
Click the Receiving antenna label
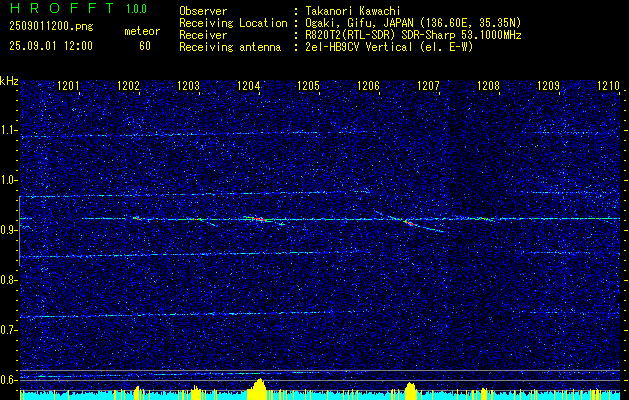pos(230,47)
